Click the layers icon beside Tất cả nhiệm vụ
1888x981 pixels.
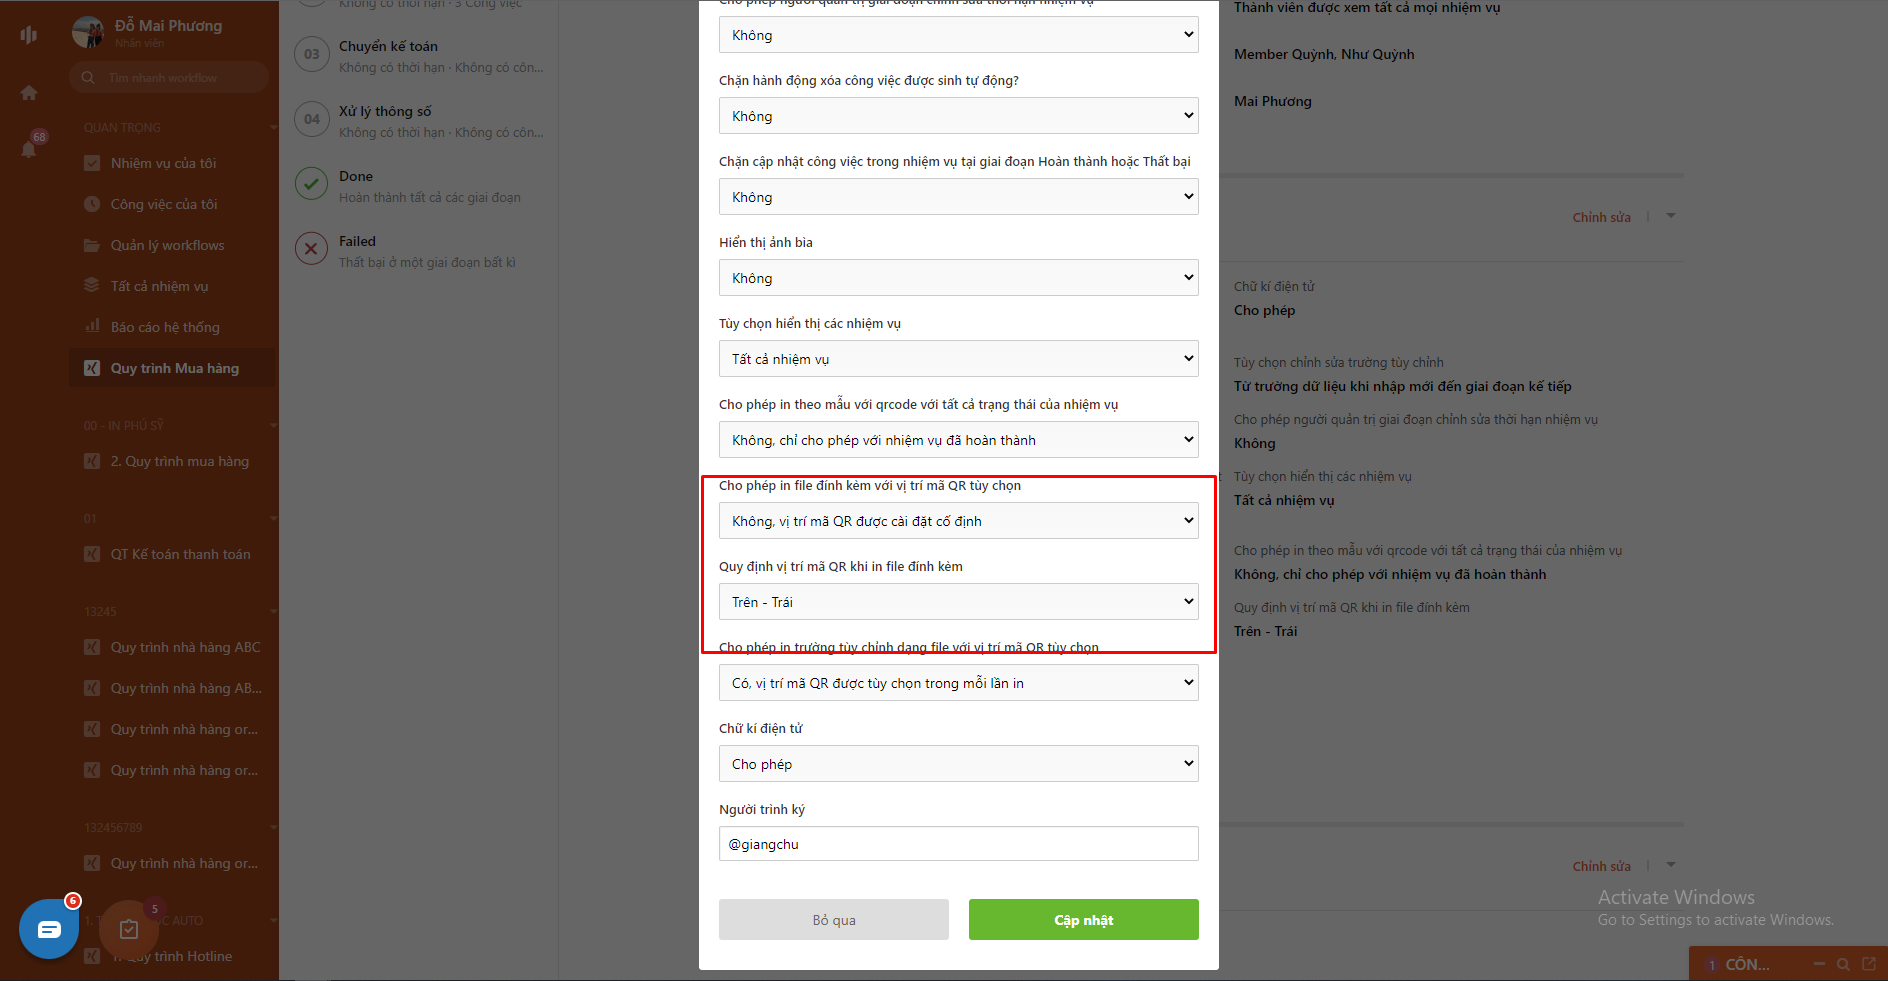[92, 286]
